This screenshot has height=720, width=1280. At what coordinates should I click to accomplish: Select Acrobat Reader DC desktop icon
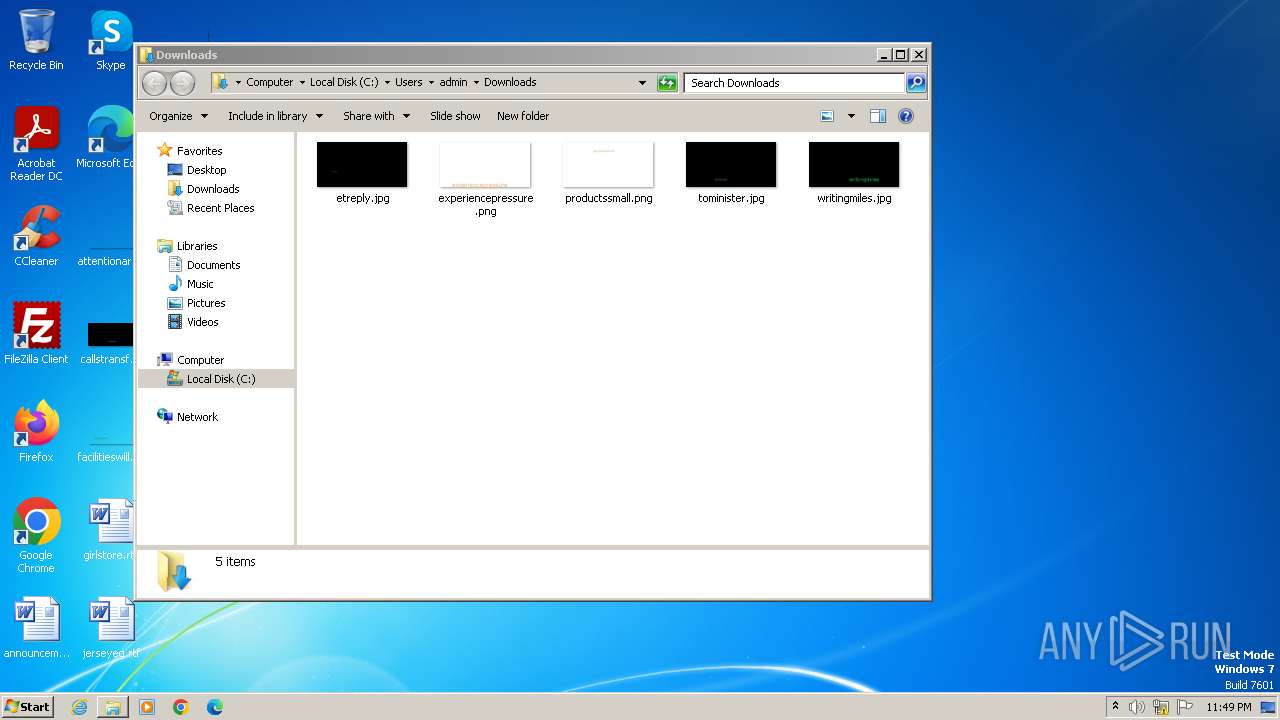coord(36,145)
